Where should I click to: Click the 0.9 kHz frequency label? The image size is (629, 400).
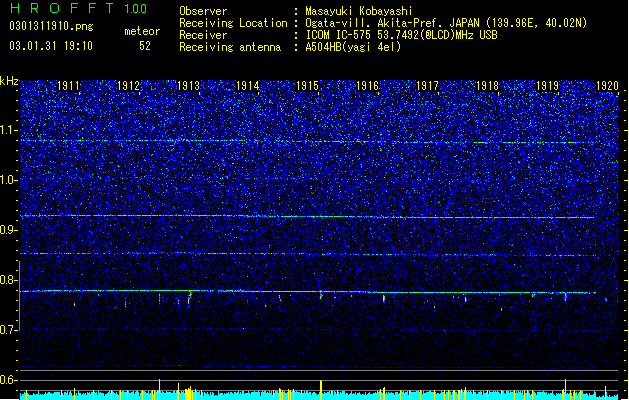pos(9,230)
